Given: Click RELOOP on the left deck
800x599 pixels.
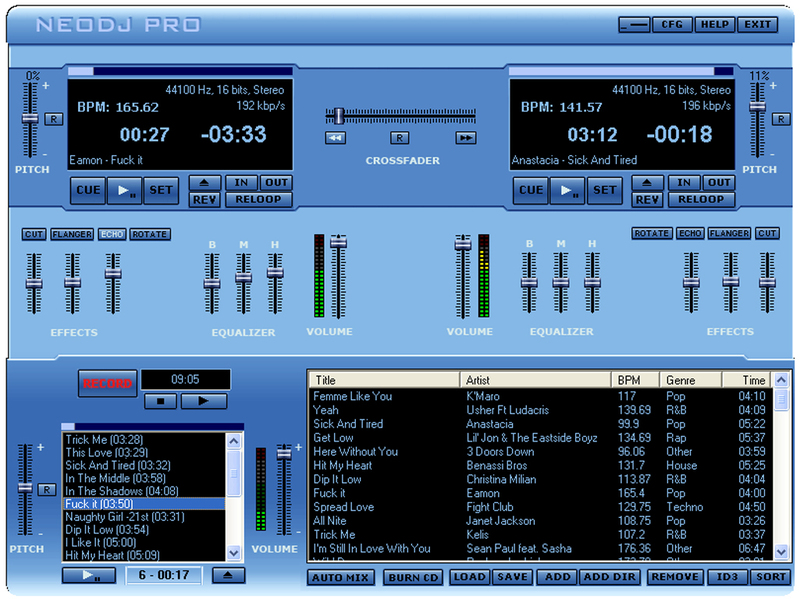Looking at the screenshot, I should pos(258,200).
